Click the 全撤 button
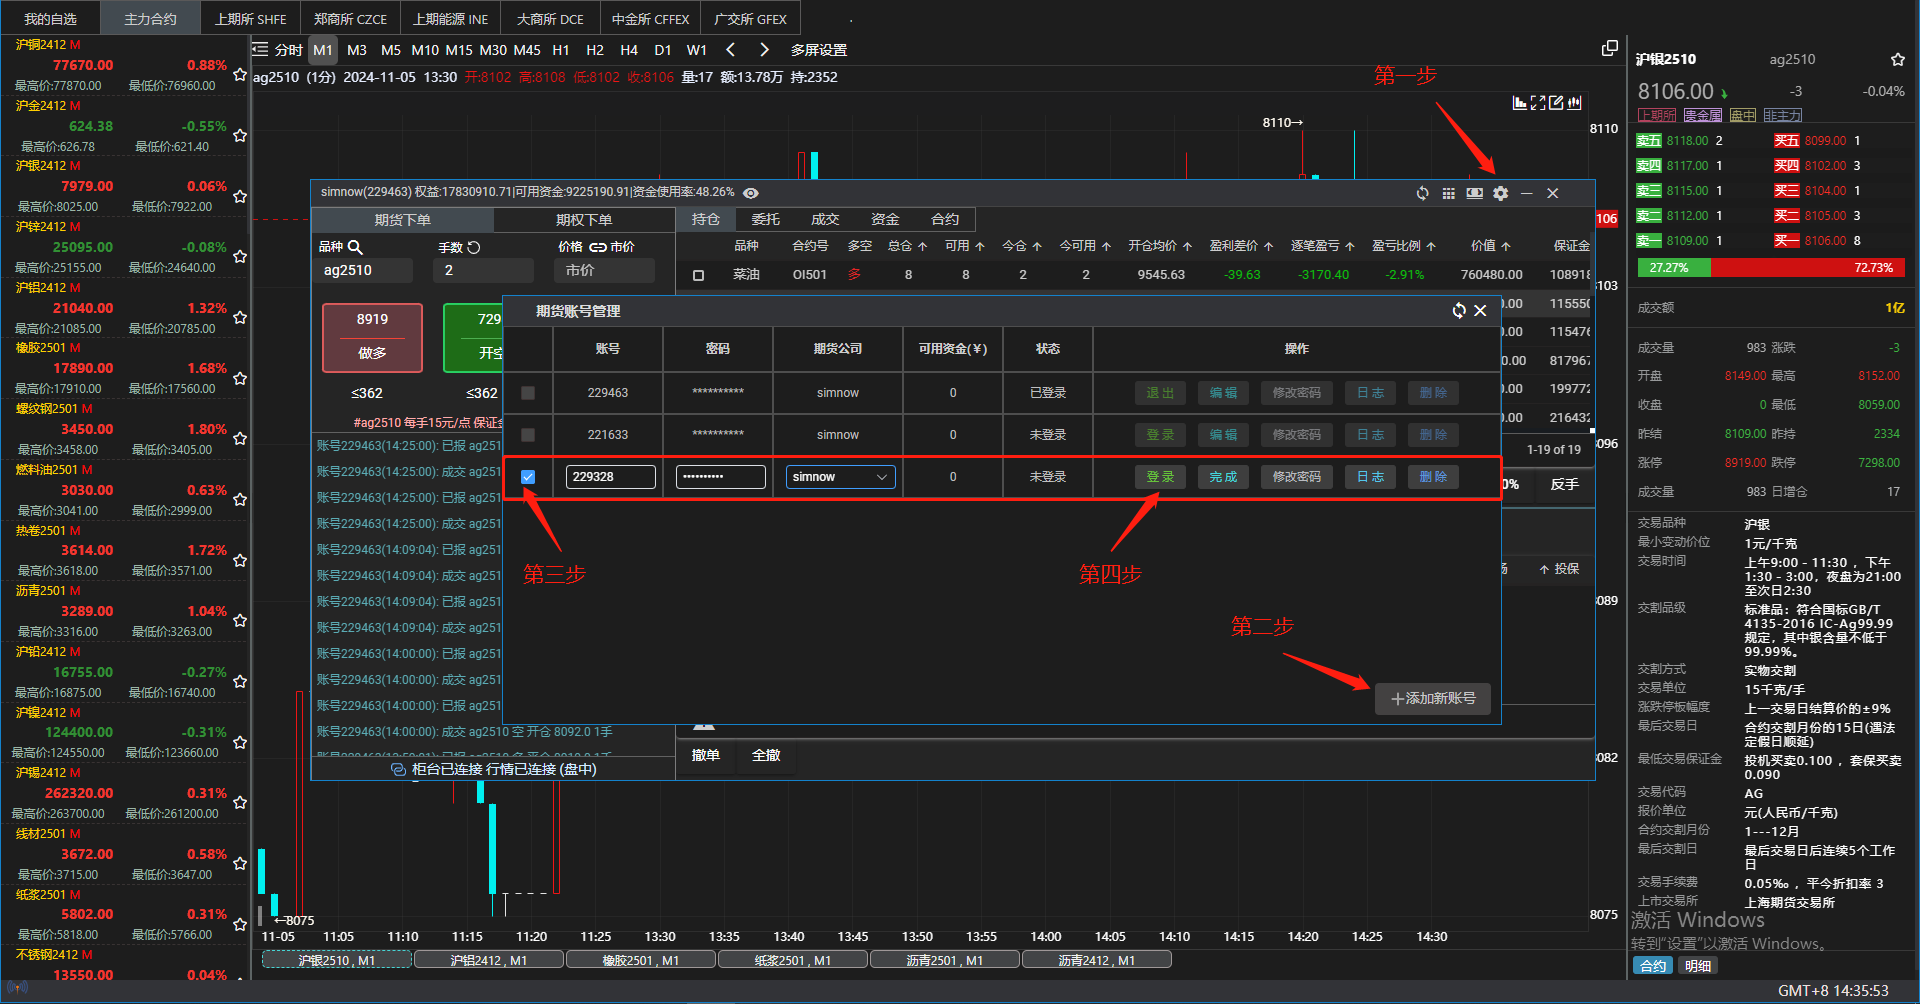 [x=766, y=755]
